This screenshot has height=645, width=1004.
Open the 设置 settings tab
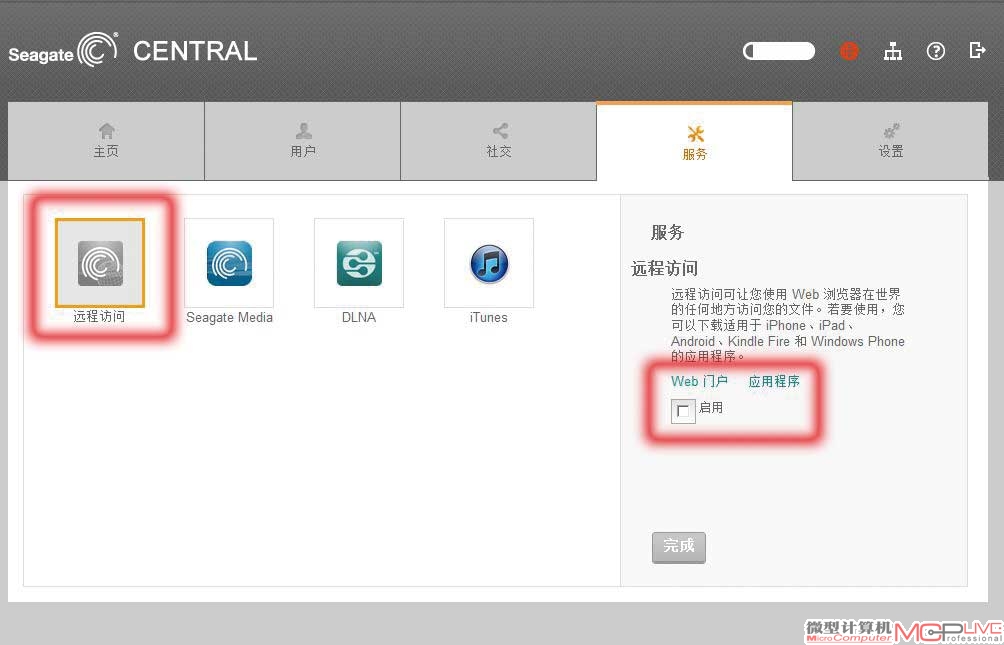coord(891,141)
